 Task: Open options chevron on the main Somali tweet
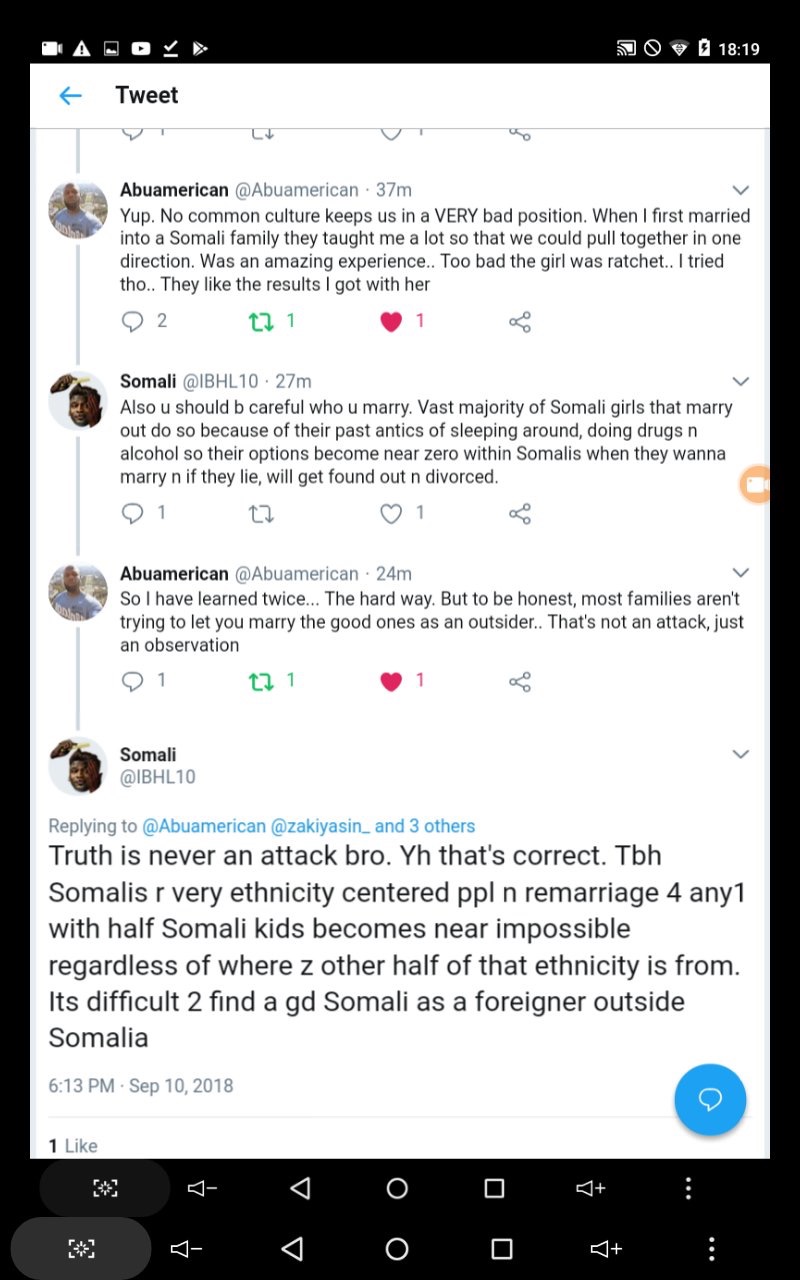[741, 754]
